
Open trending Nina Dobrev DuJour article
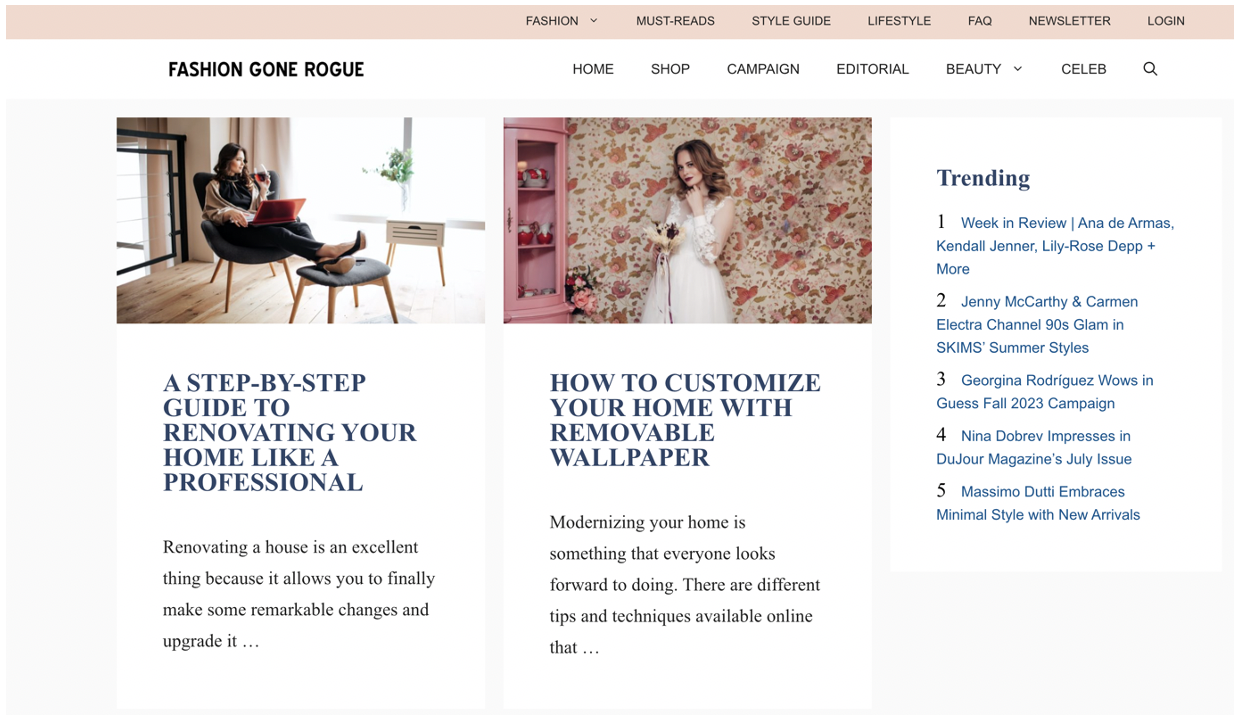point(1034,447)
